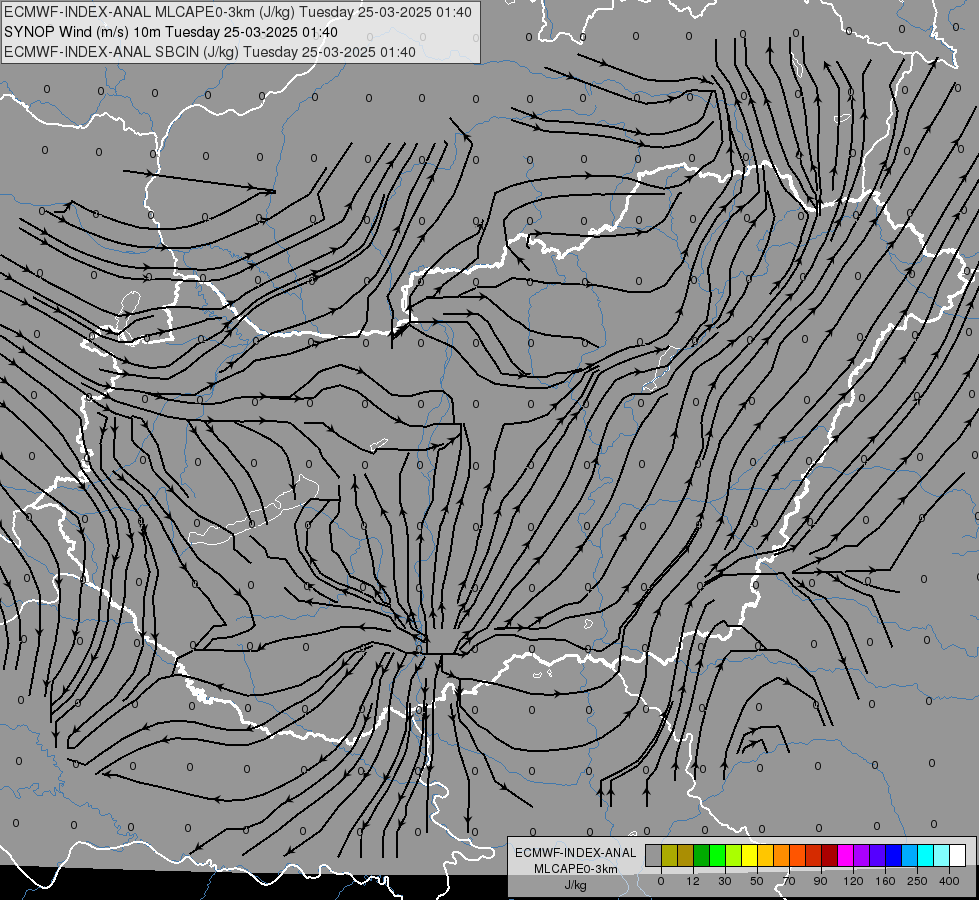
Task: Click the 'SYNOP Wind (m/s) 10m' title line
Action: (x=170, y=32)
